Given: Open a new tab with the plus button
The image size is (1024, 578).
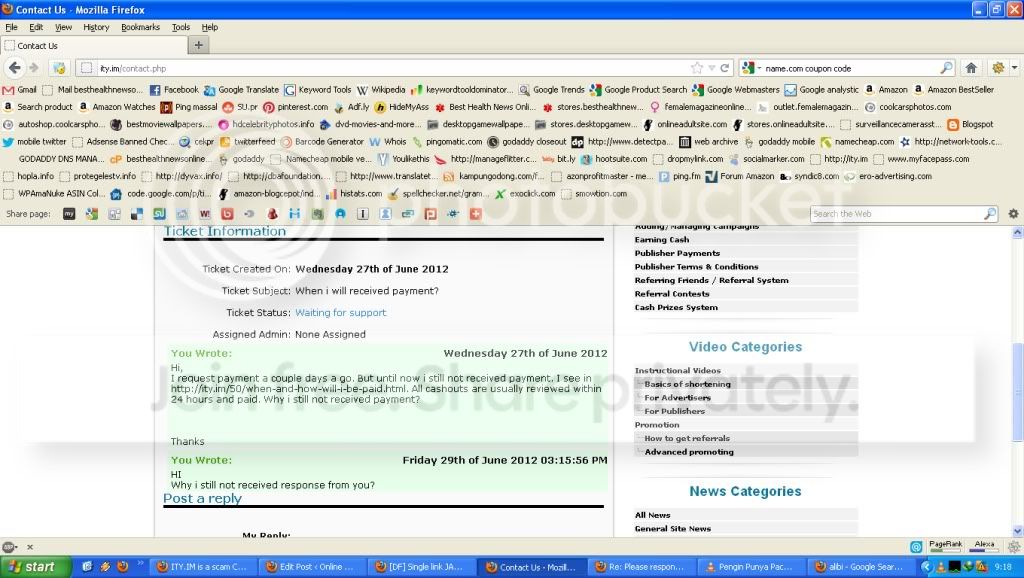Looking at the screenshot, I should 199,45.
